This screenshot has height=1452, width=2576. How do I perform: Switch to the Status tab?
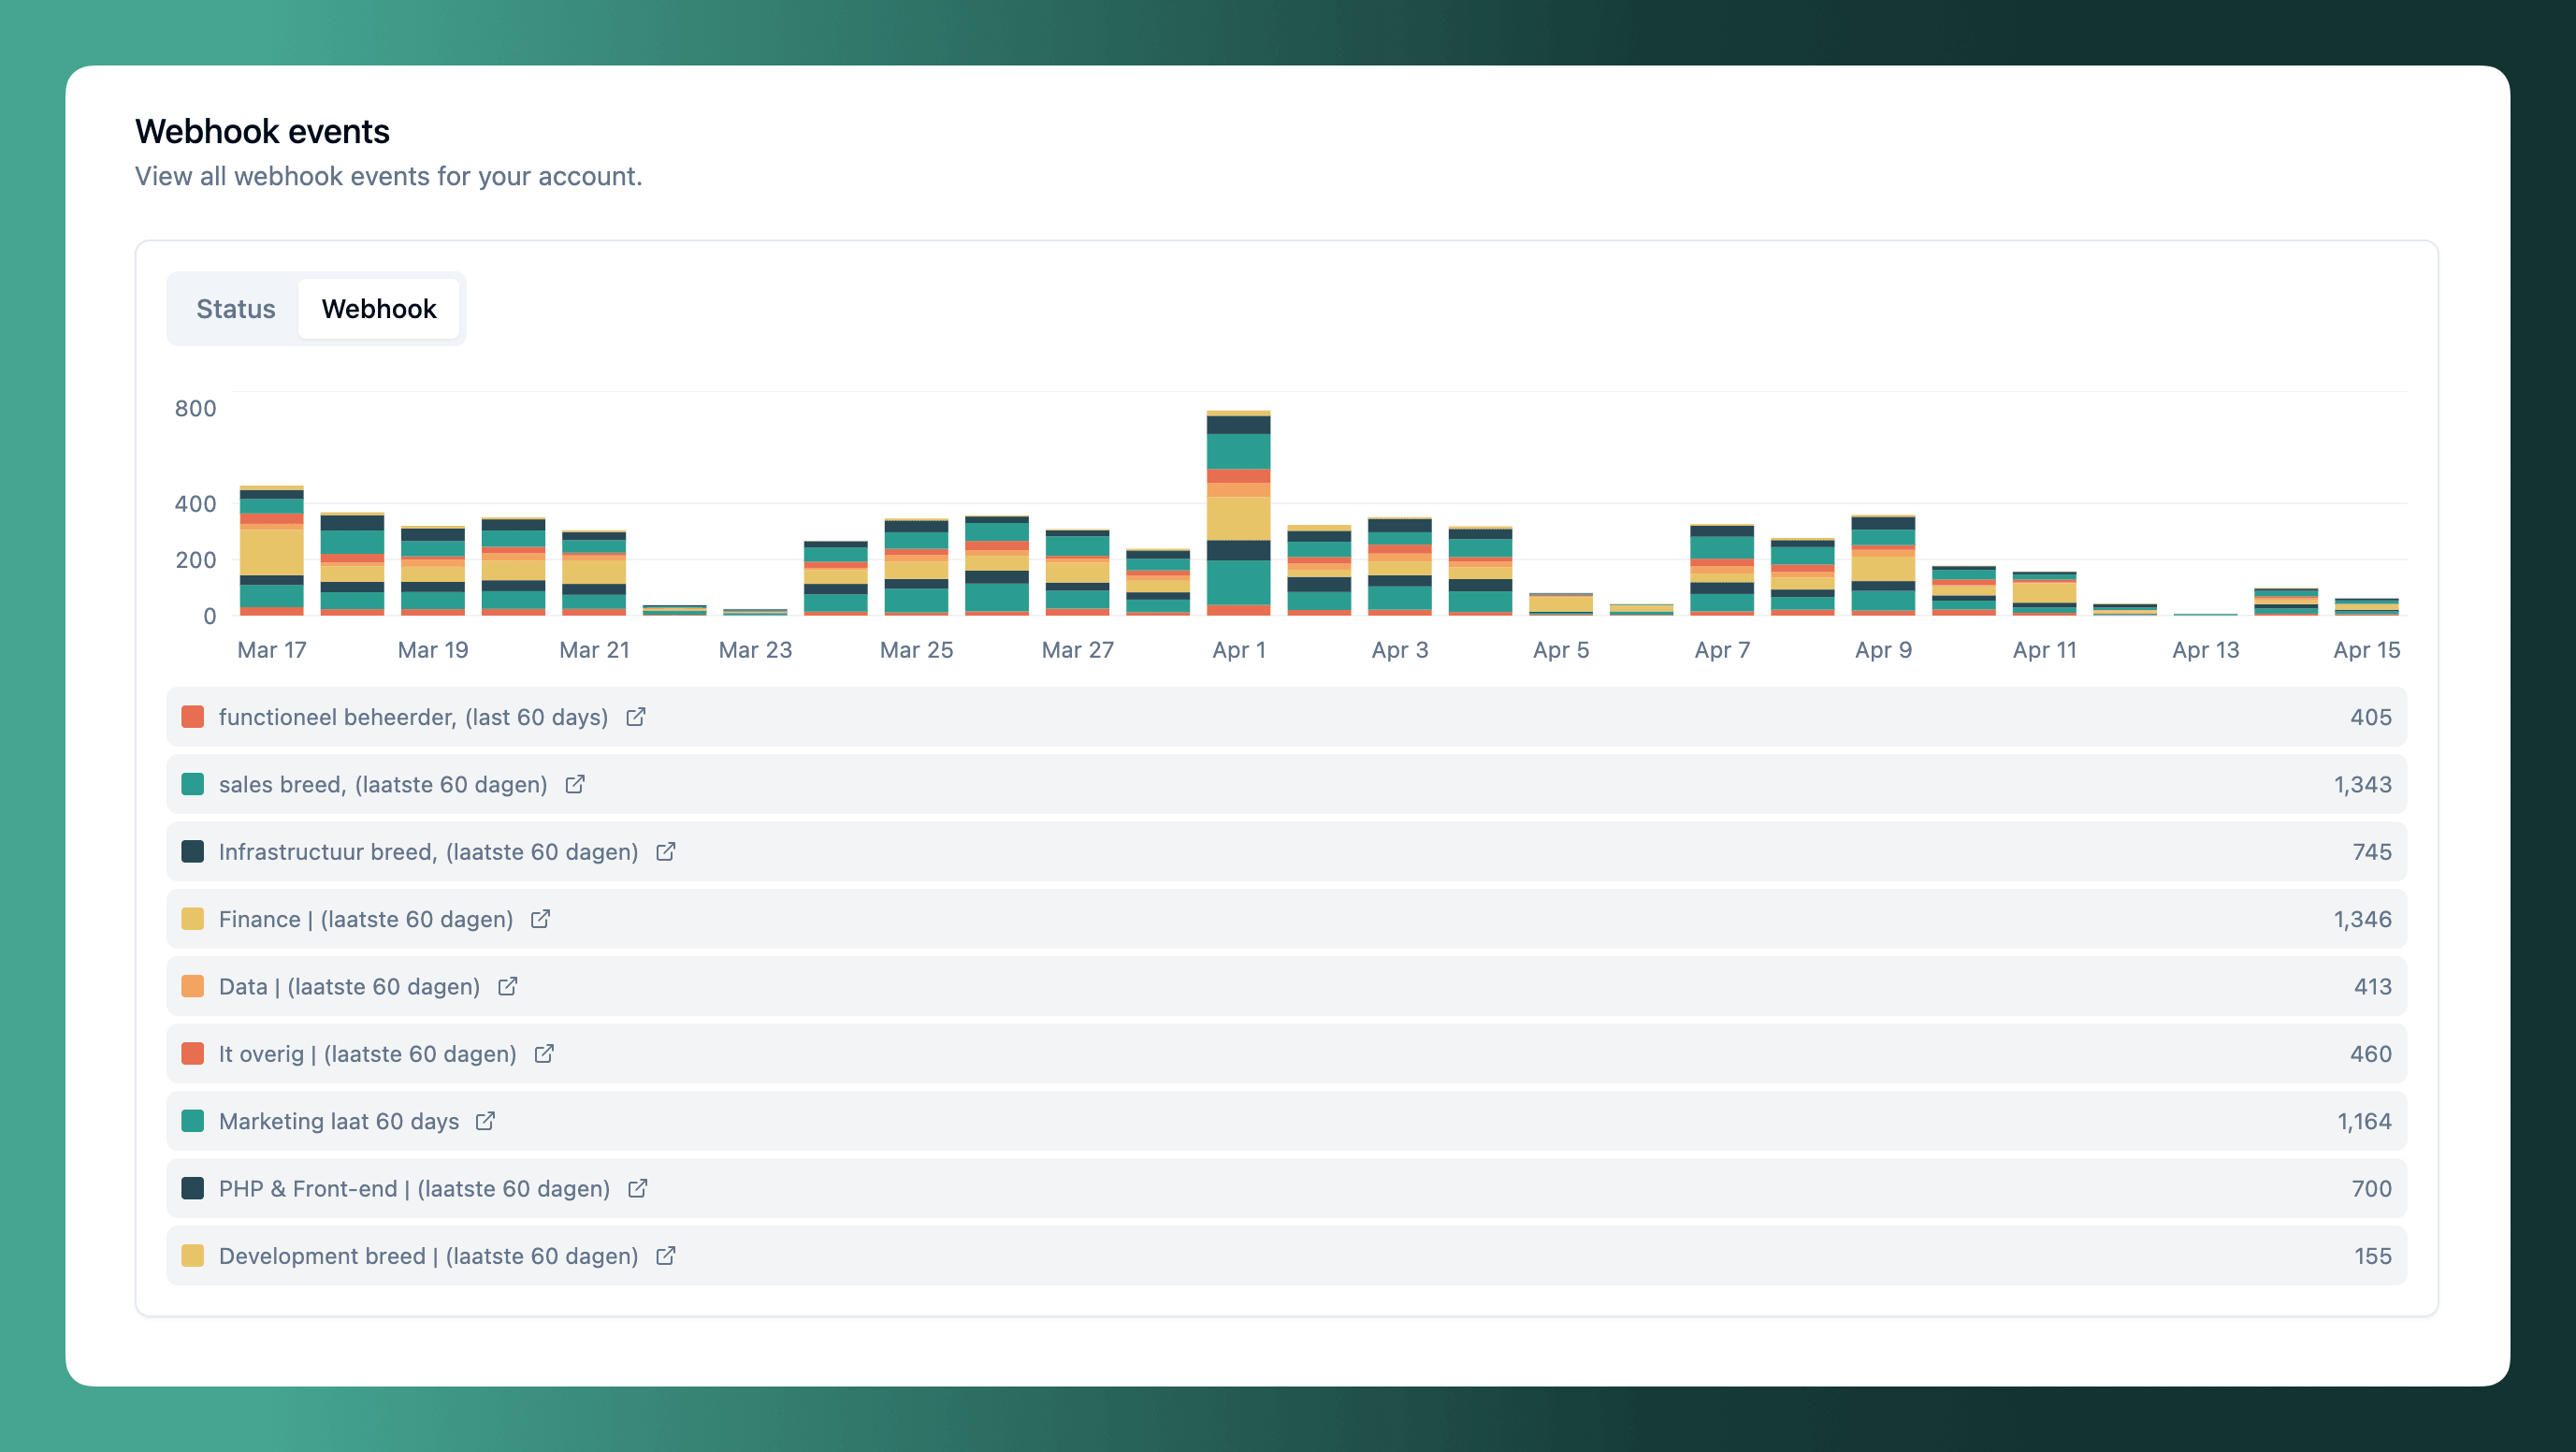235,309
